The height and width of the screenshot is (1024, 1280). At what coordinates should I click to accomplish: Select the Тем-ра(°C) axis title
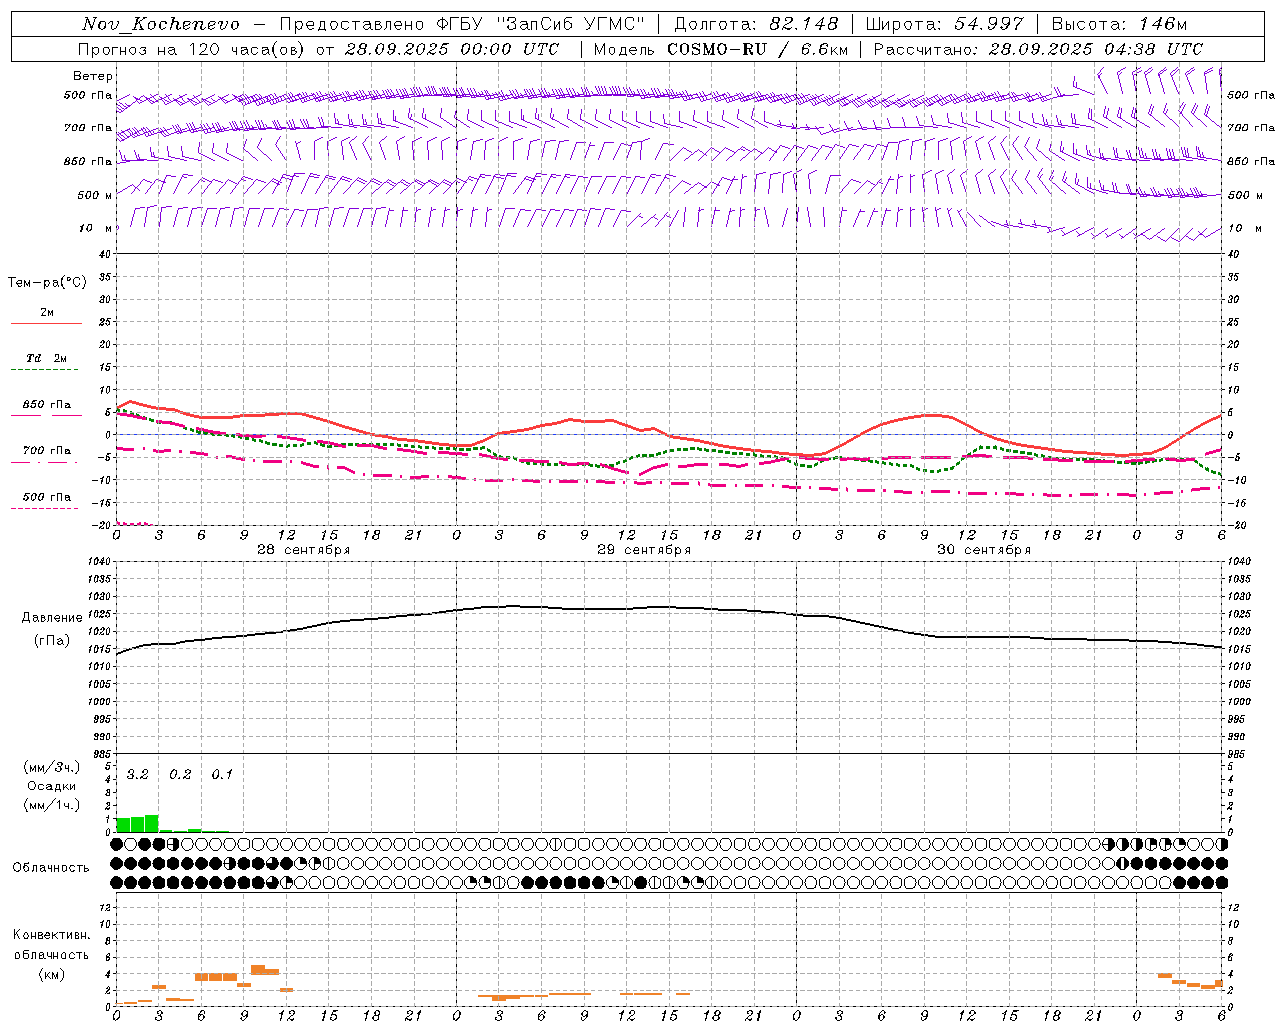tap(47, 283)
